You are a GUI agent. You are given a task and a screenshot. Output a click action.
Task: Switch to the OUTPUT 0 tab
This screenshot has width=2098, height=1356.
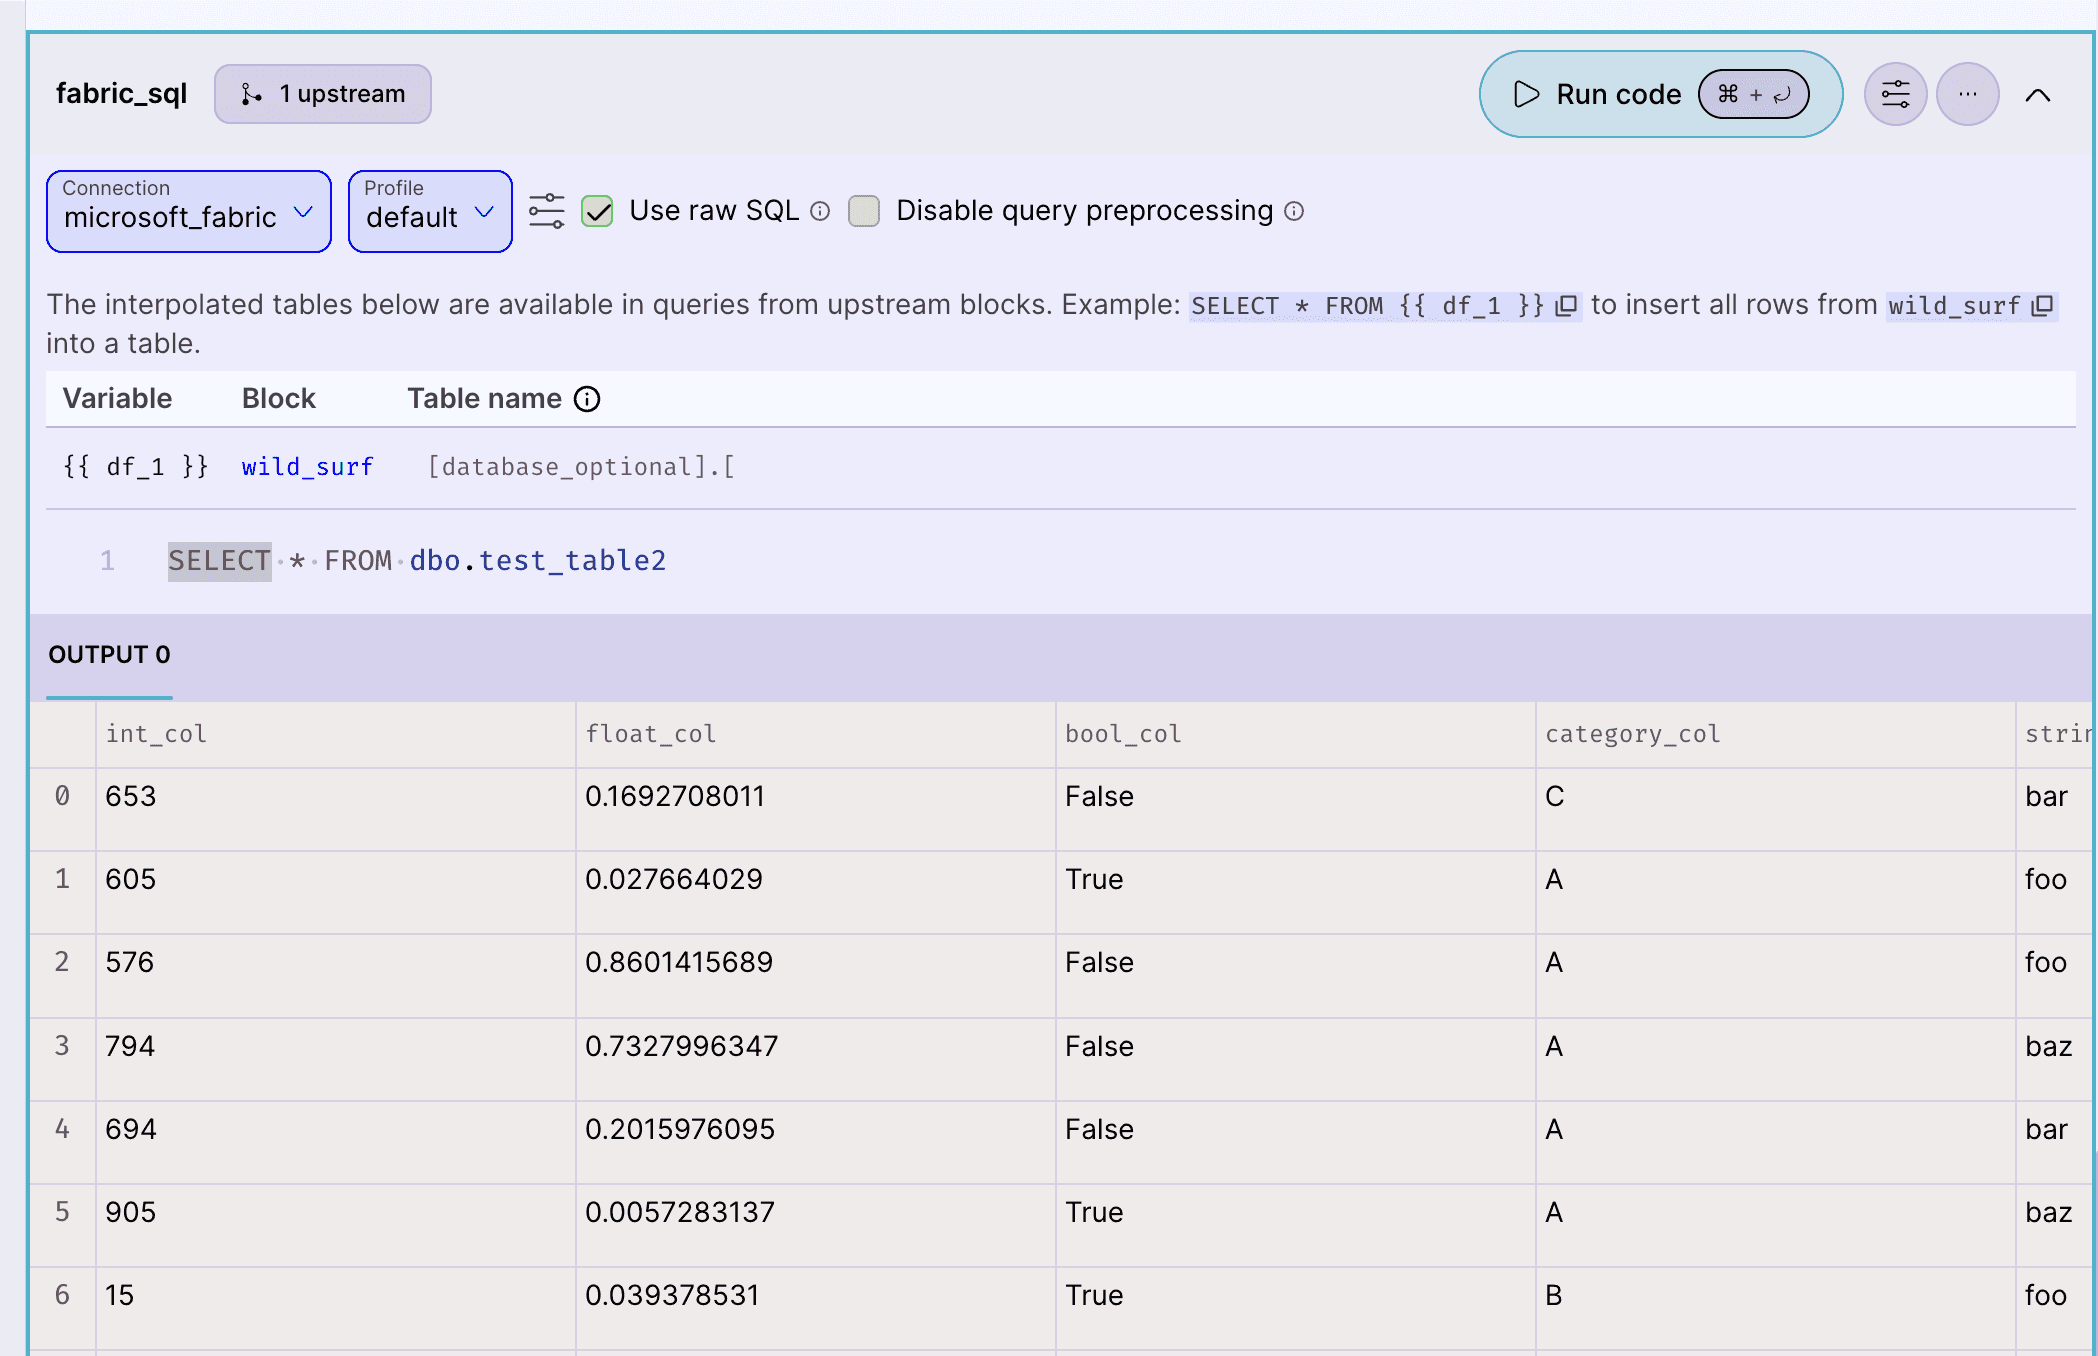coord(109,655)
